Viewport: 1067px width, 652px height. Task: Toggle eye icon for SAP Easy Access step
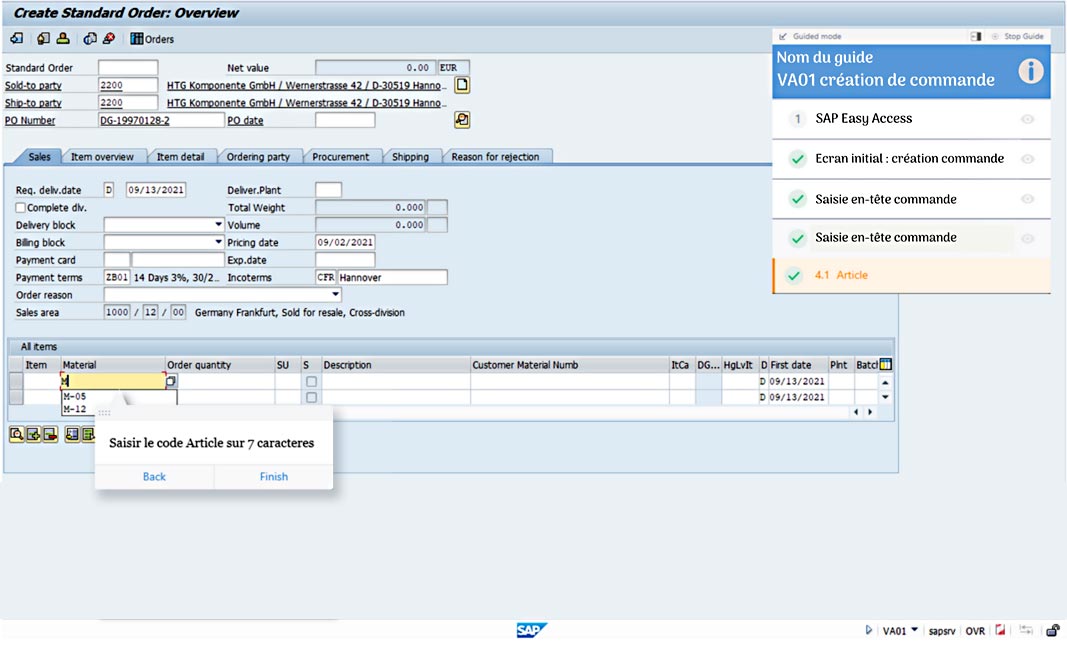(x=1028, y=118)
